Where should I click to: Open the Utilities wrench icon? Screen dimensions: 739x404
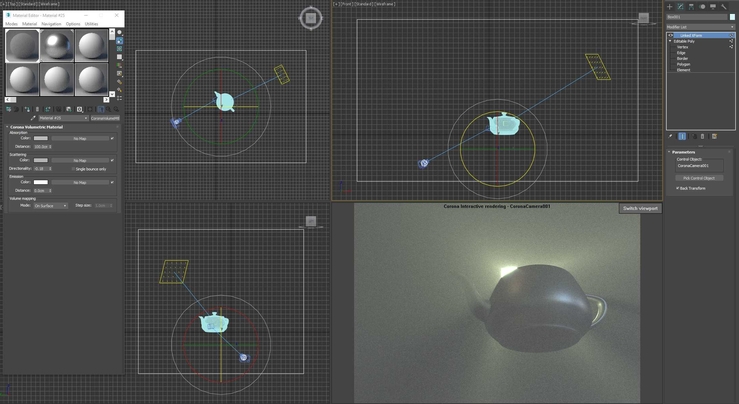tap(724, 7)
